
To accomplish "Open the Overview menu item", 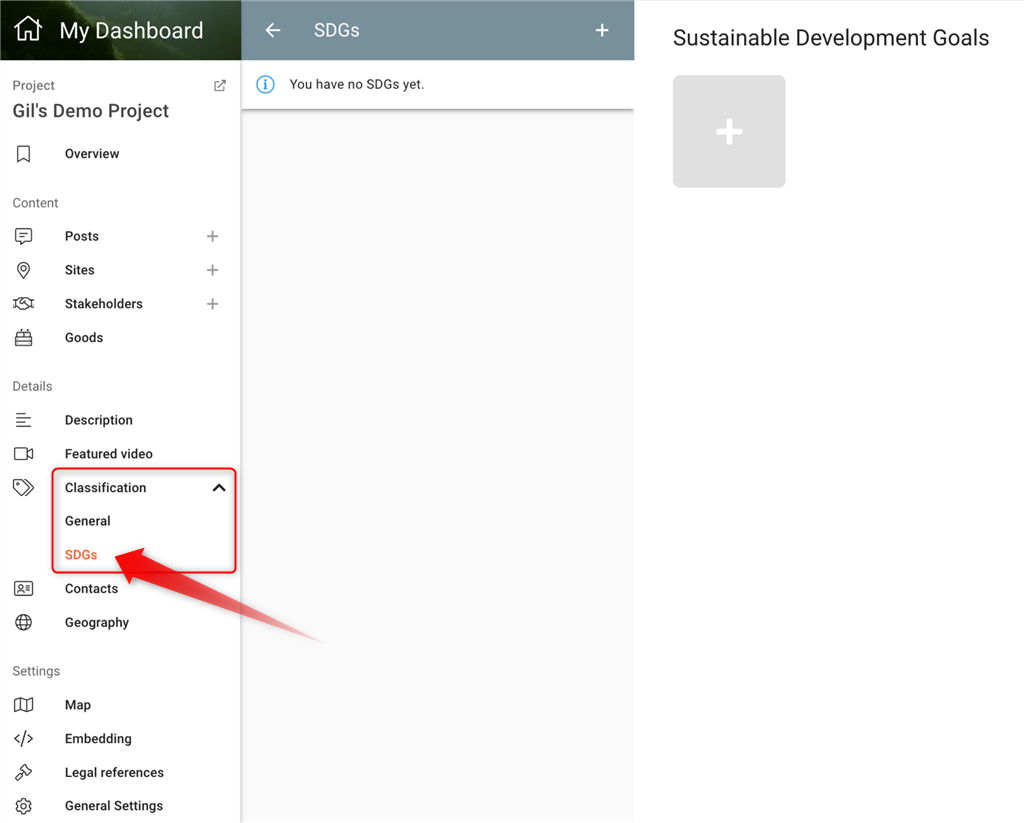I will (x=92, y=154).
